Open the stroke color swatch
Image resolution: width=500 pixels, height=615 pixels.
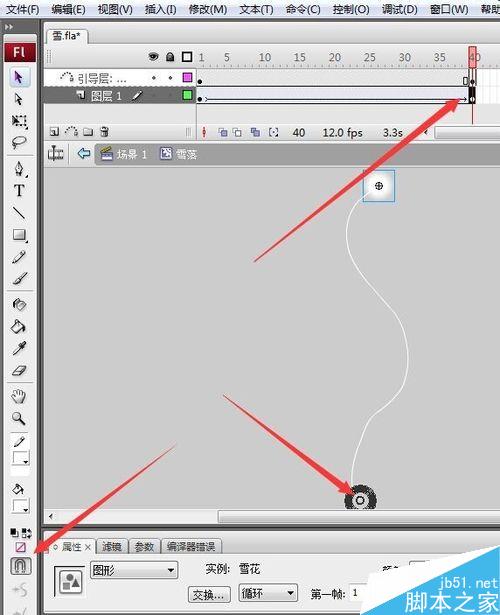pos(20,458)
